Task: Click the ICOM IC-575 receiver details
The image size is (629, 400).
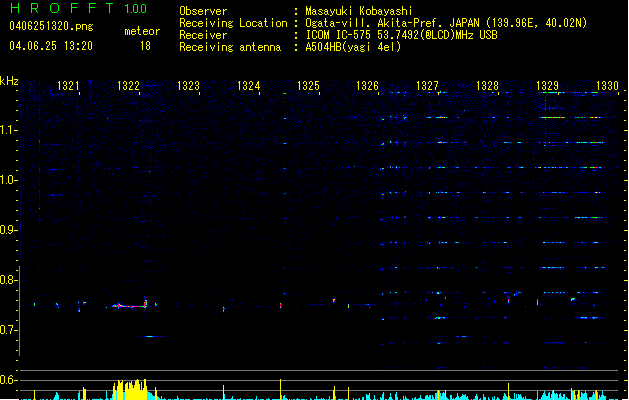Action: 401,35
